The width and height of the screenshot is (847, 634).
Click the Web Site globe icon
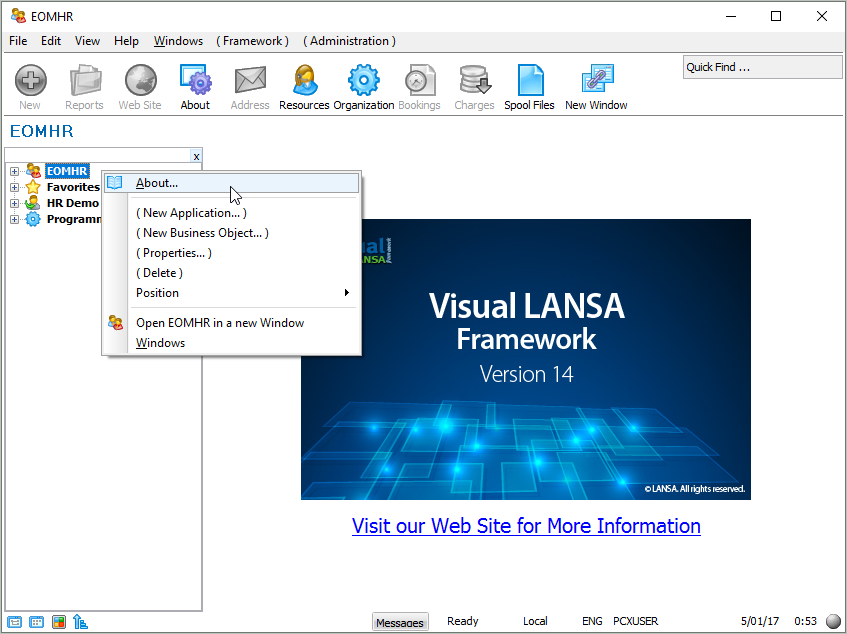pos(140,80)
